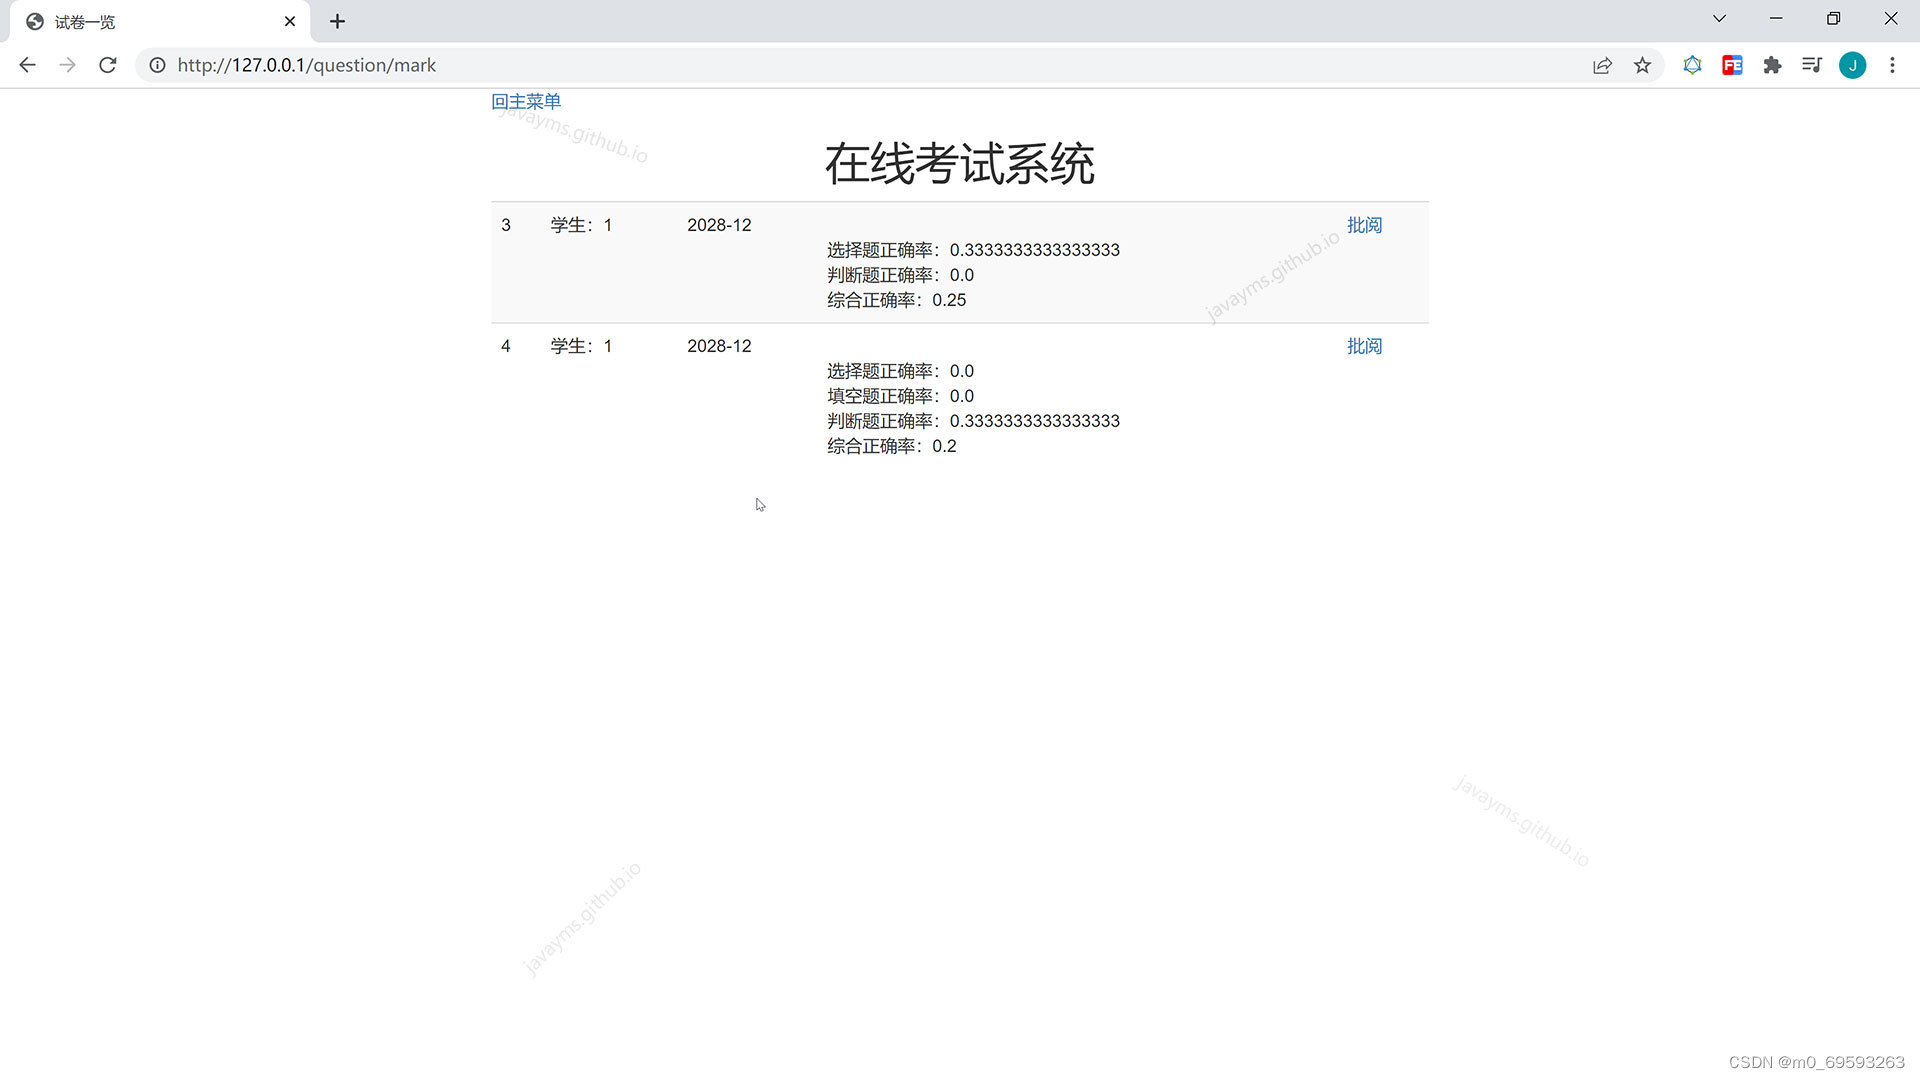Click 选择题正确率 0.3333 in row 3
This screenshot has width=1920, height=1080.
973,250
